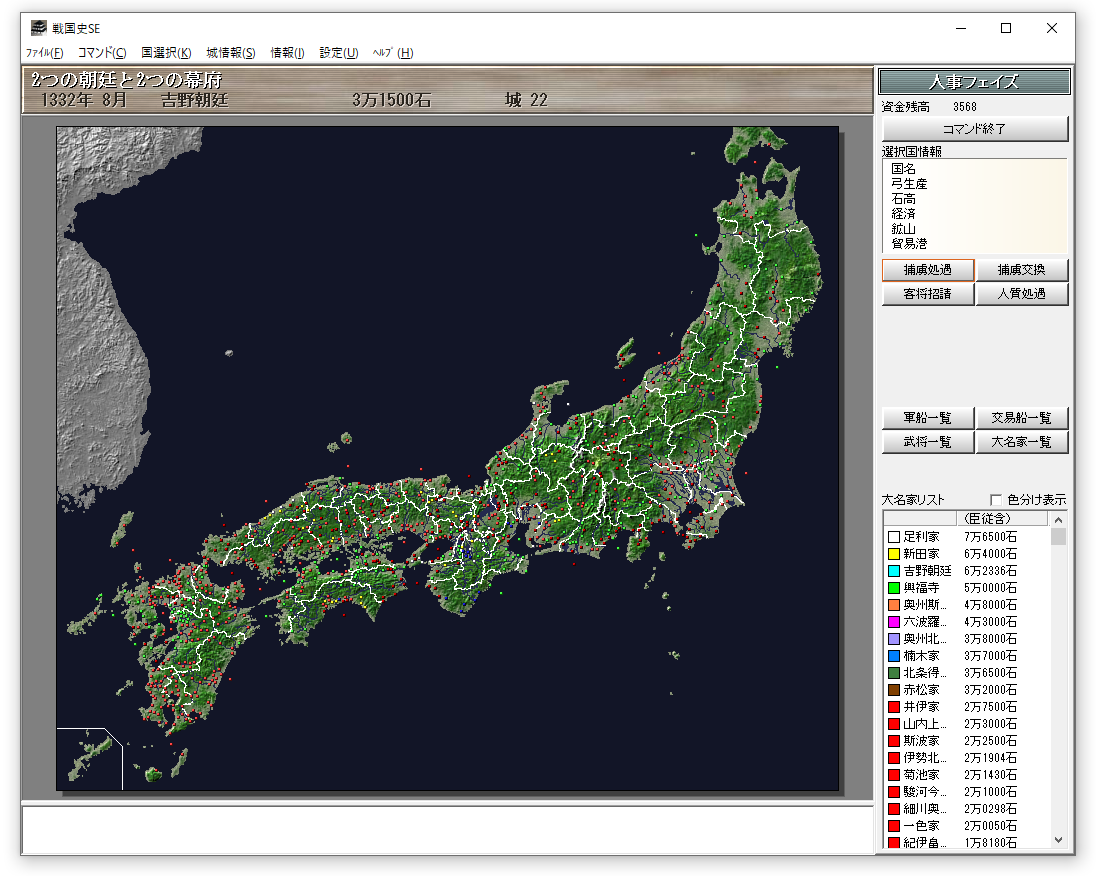Open the 大名家一覧 list
1096x876 pixels.
coord(1022,442)
